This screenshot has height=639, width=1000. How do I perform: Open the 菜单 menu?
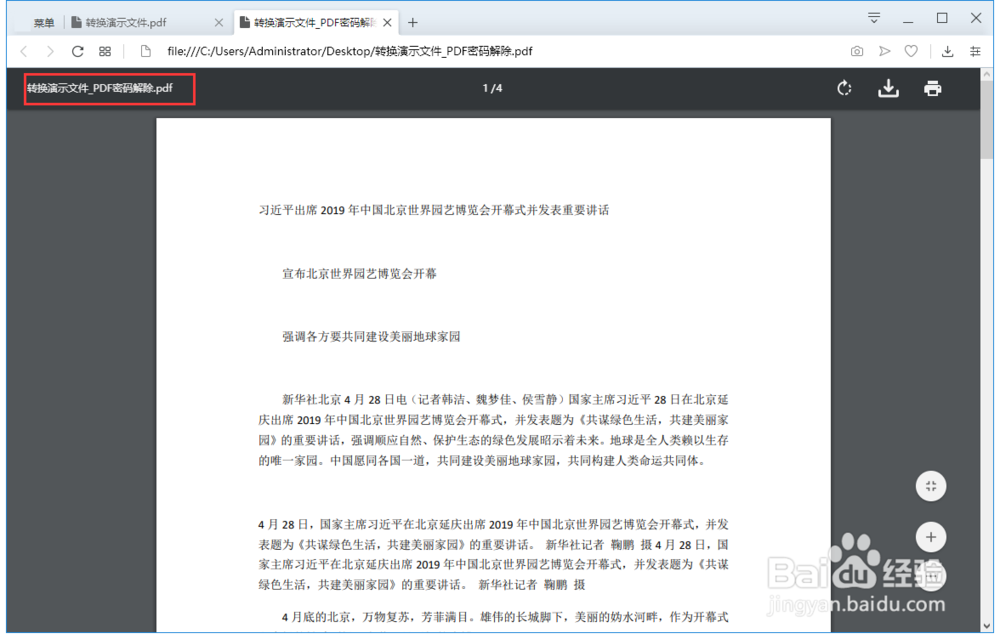click(42, 20)
